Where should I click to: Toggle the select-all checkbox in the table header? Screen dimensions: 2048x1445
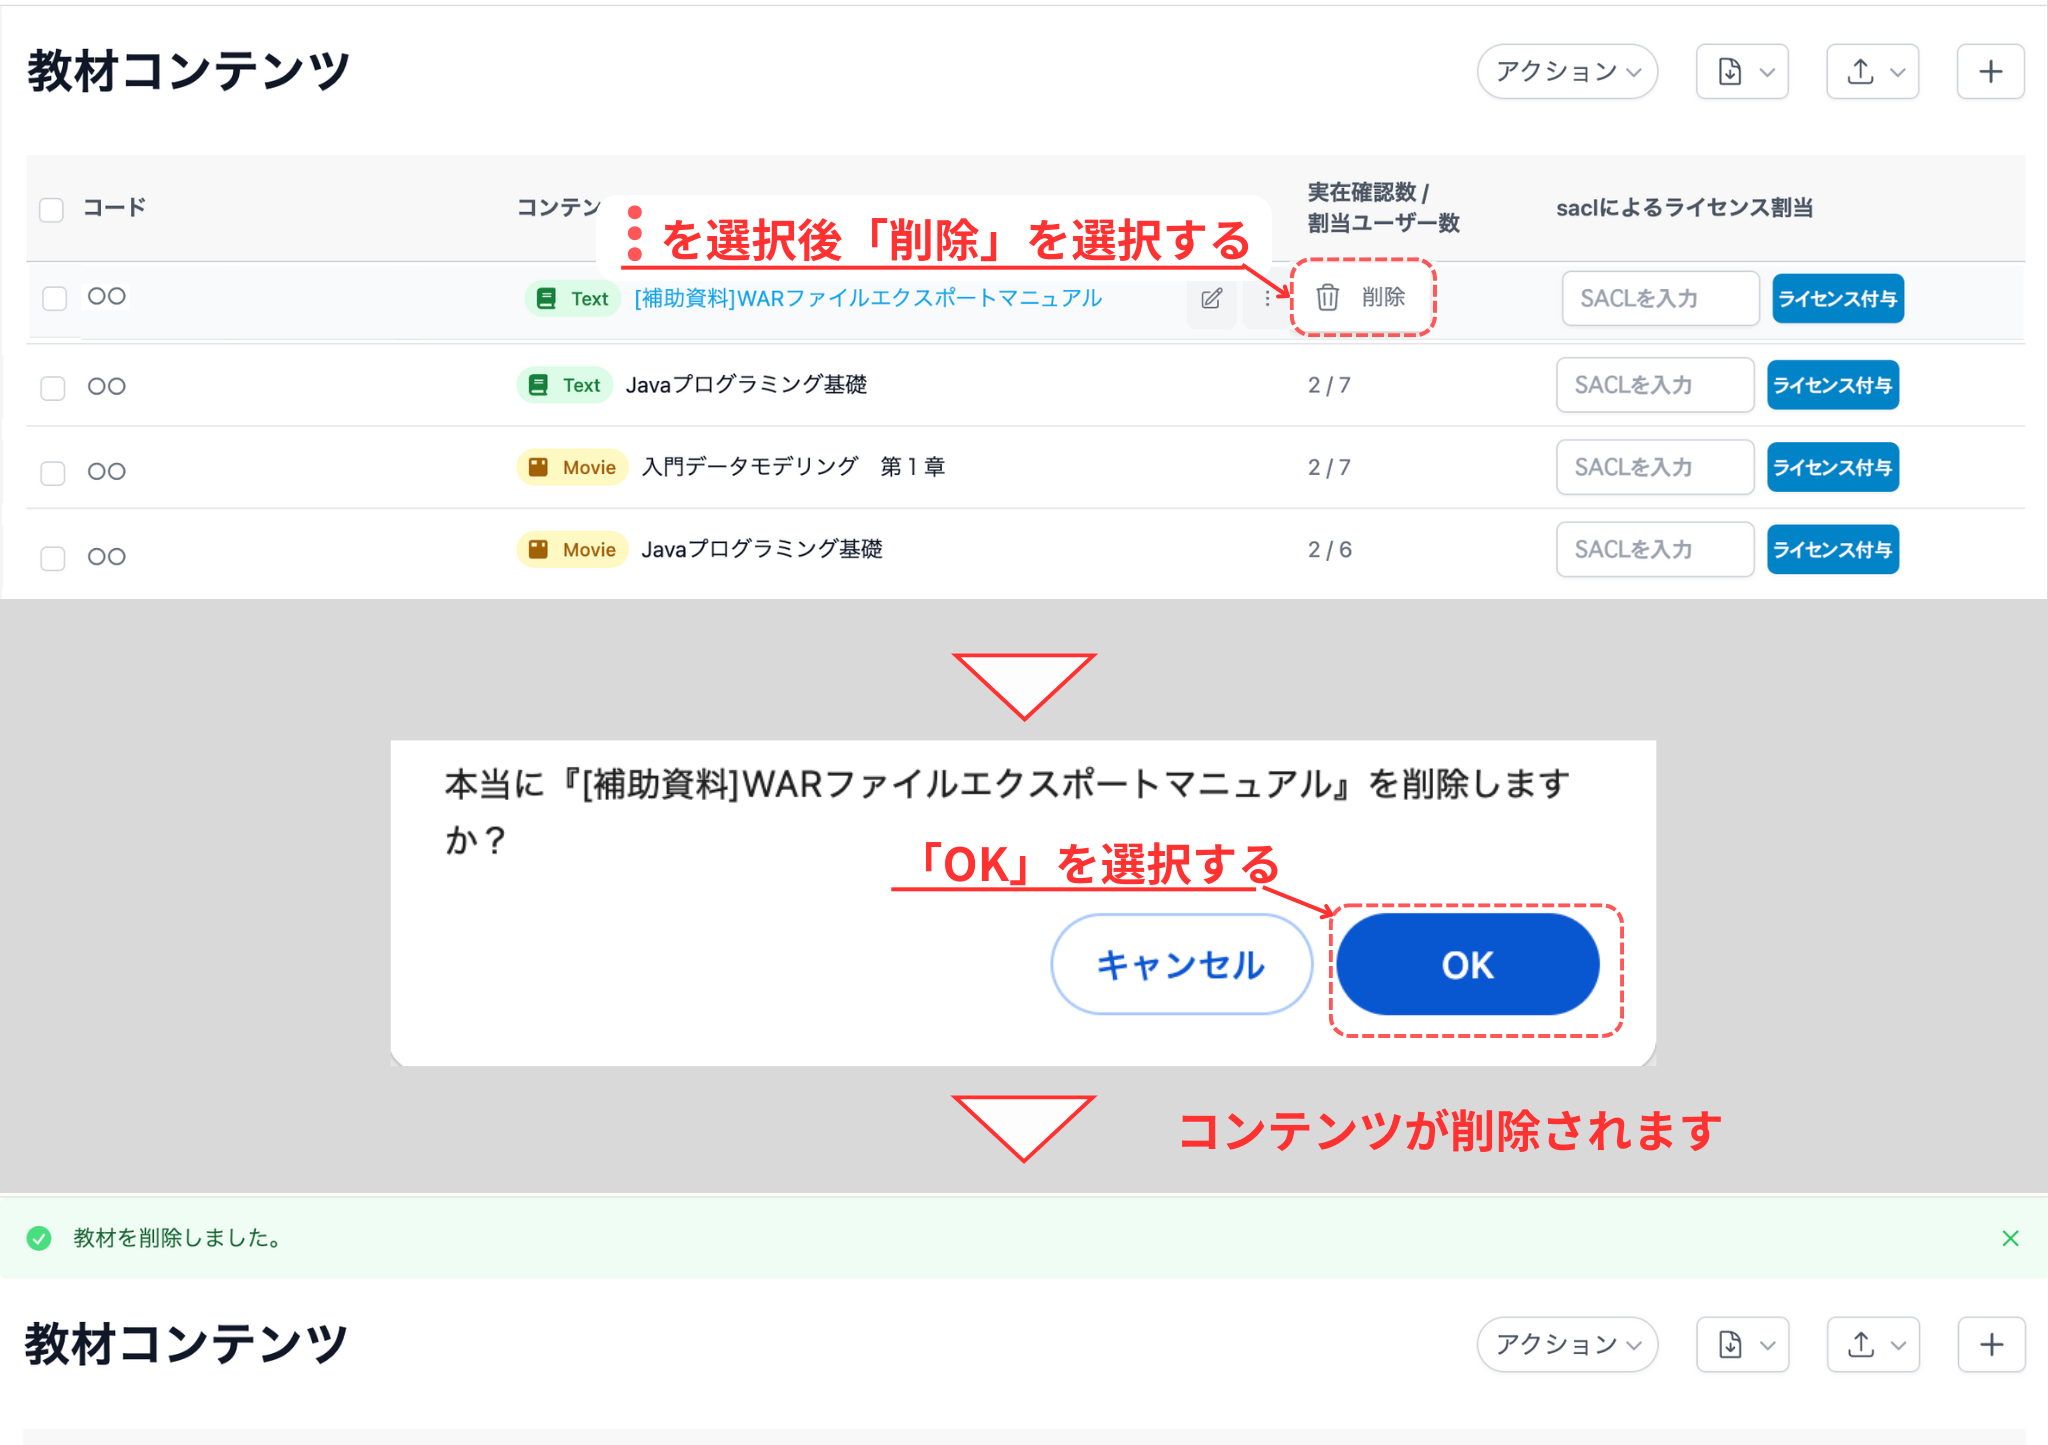[51, 208]
